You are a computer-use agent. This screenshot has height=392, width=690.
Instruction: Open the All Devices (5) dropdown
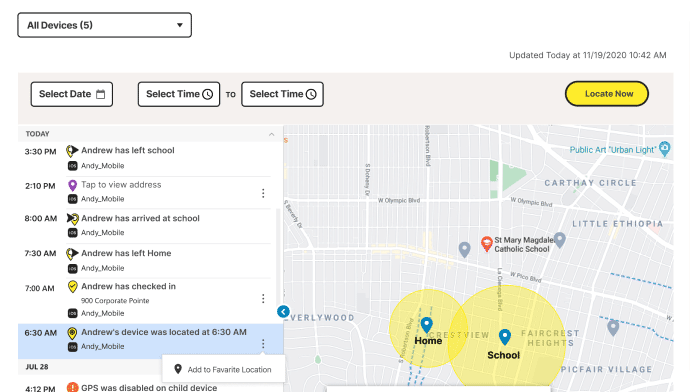click(x=104, y=25)
